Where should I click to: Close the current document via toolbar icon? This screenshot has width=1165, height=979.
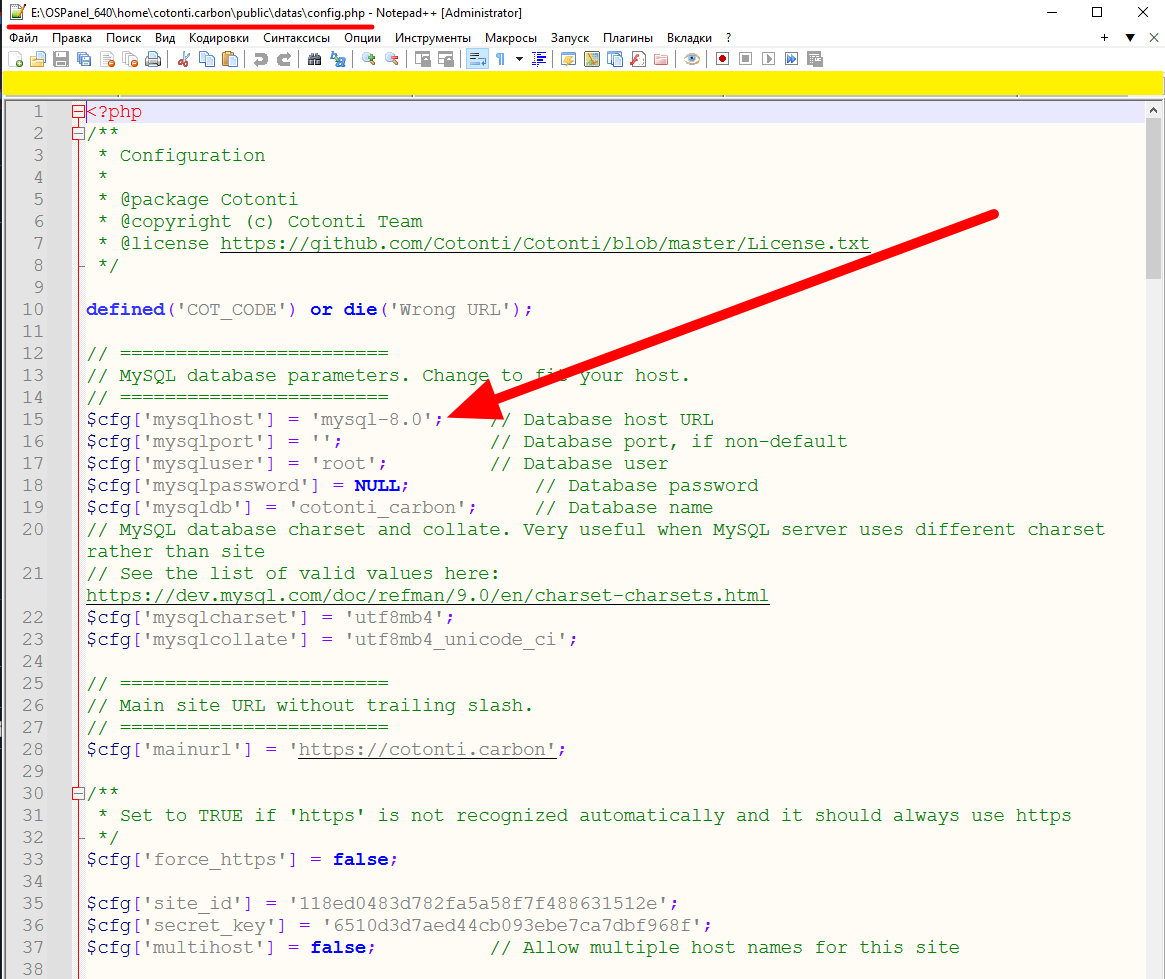pyautogui.click(x=107, y=59)
